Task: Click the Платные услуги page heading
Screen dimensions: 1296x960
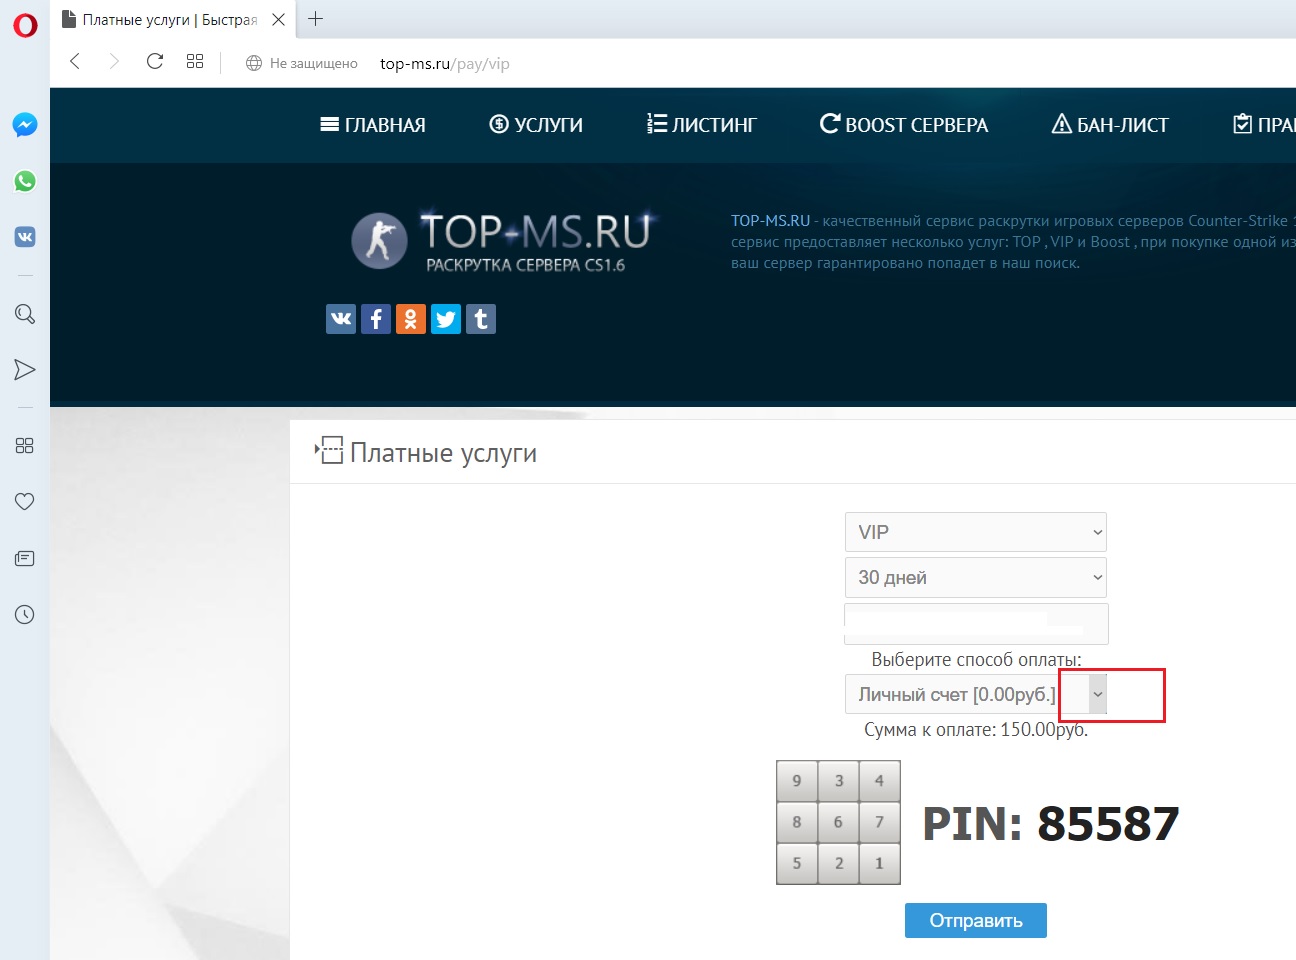Action: click(443, 453)
